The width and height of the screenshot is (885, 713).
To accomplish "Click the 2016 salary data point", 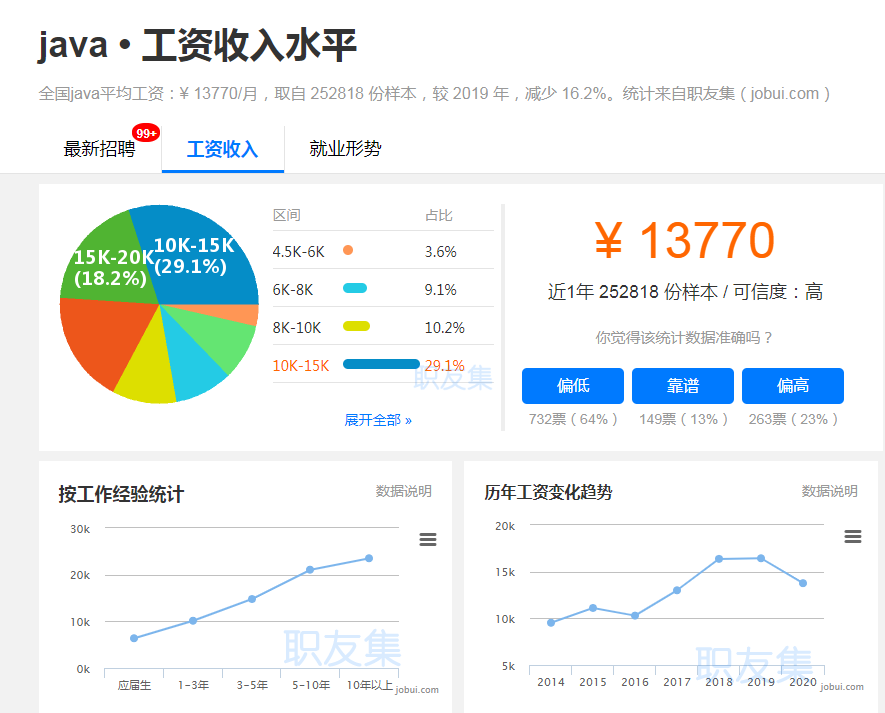I will [635, 616].
